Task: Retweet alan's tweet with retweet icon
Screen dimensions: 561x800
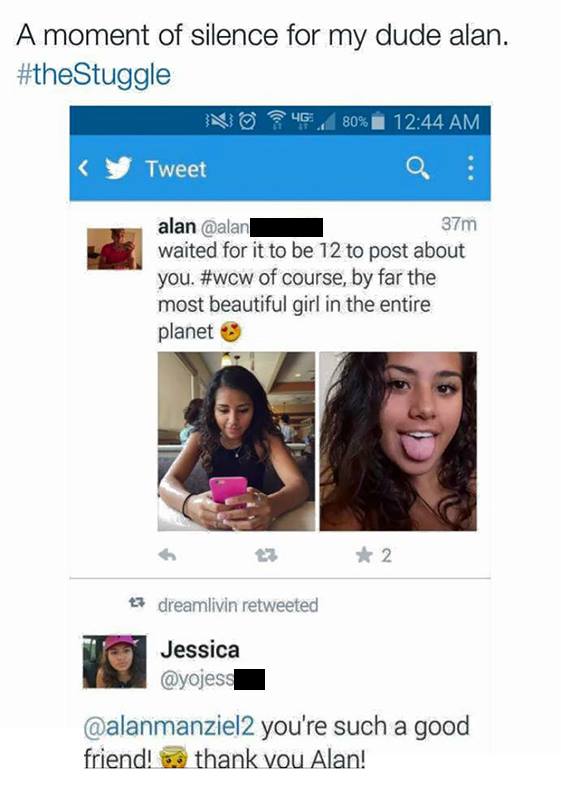Action: click(266, 555)
